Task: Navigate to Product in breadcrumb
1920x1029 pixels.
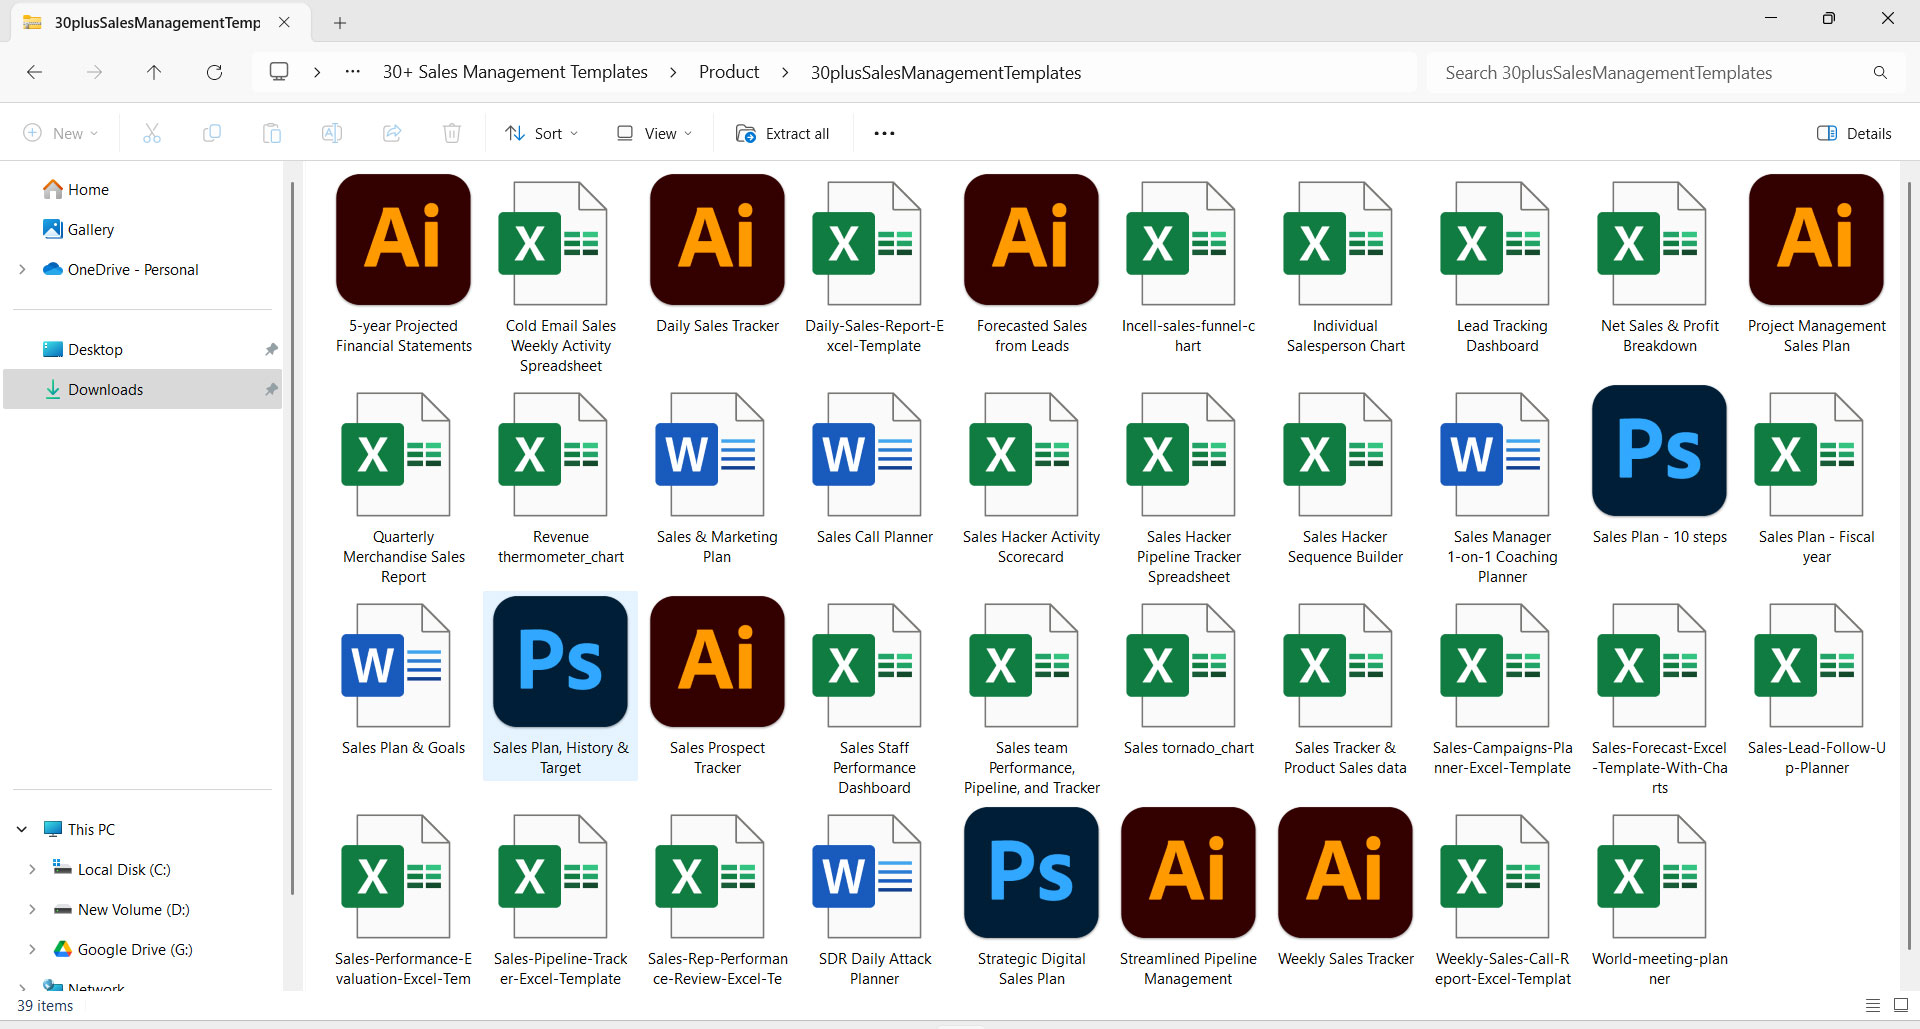Action: click(729, 72)
